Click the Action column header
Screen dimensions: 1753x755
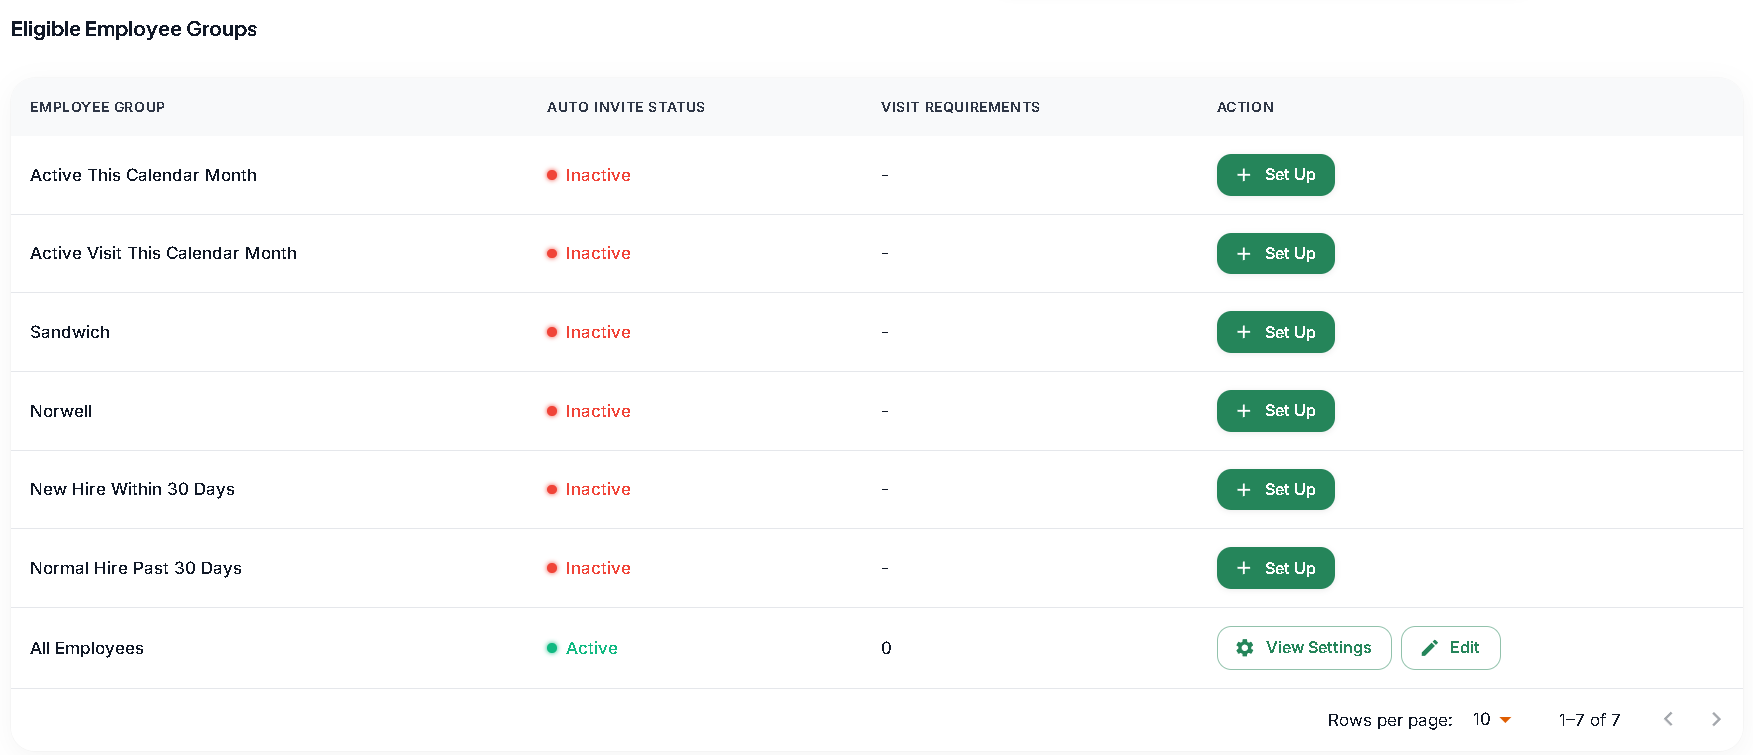(x=1245, y=107)
